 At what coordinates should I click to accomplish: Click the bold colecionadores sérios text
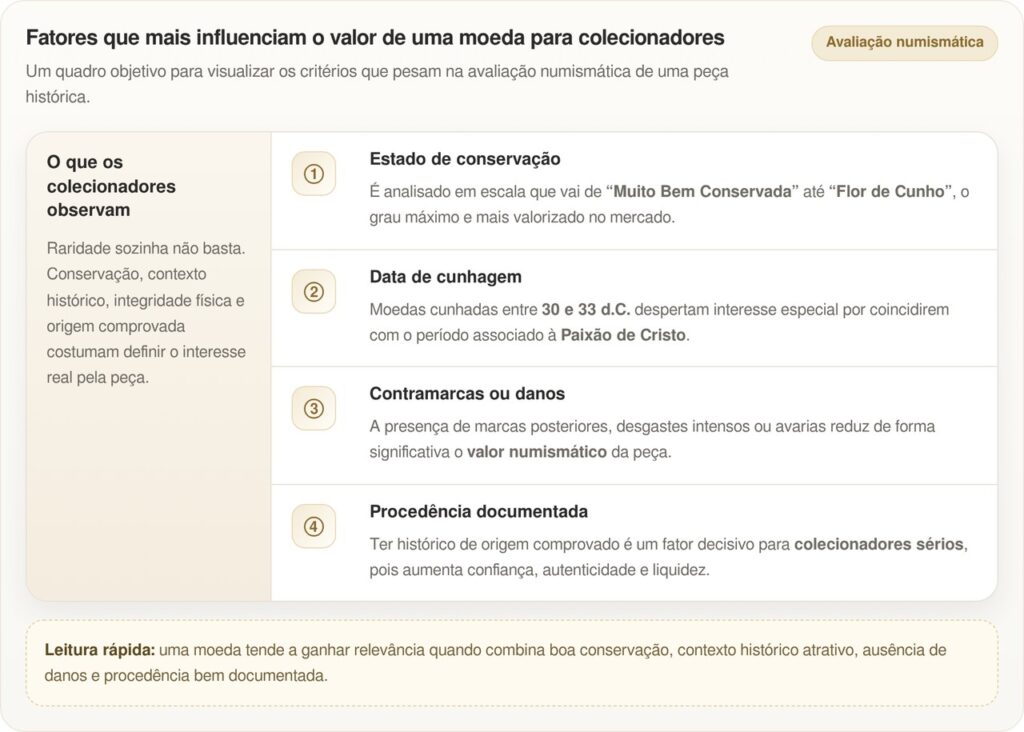pyautogui.click(x=878, y=544)
